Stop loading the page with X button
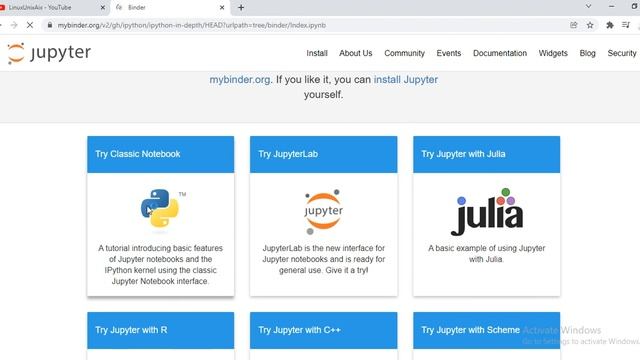The width and height of the screenshot is (640, 360). [x=30, y=25]
